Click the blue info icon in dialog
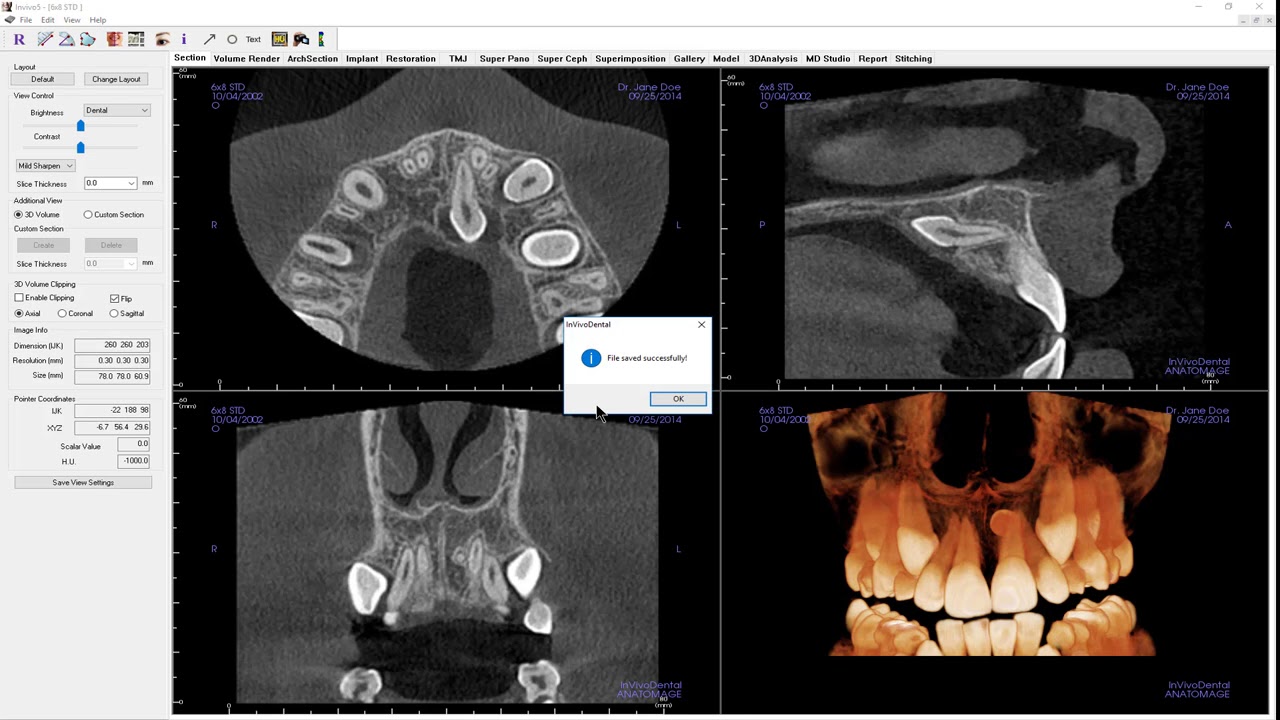 [x=591, y=358]
